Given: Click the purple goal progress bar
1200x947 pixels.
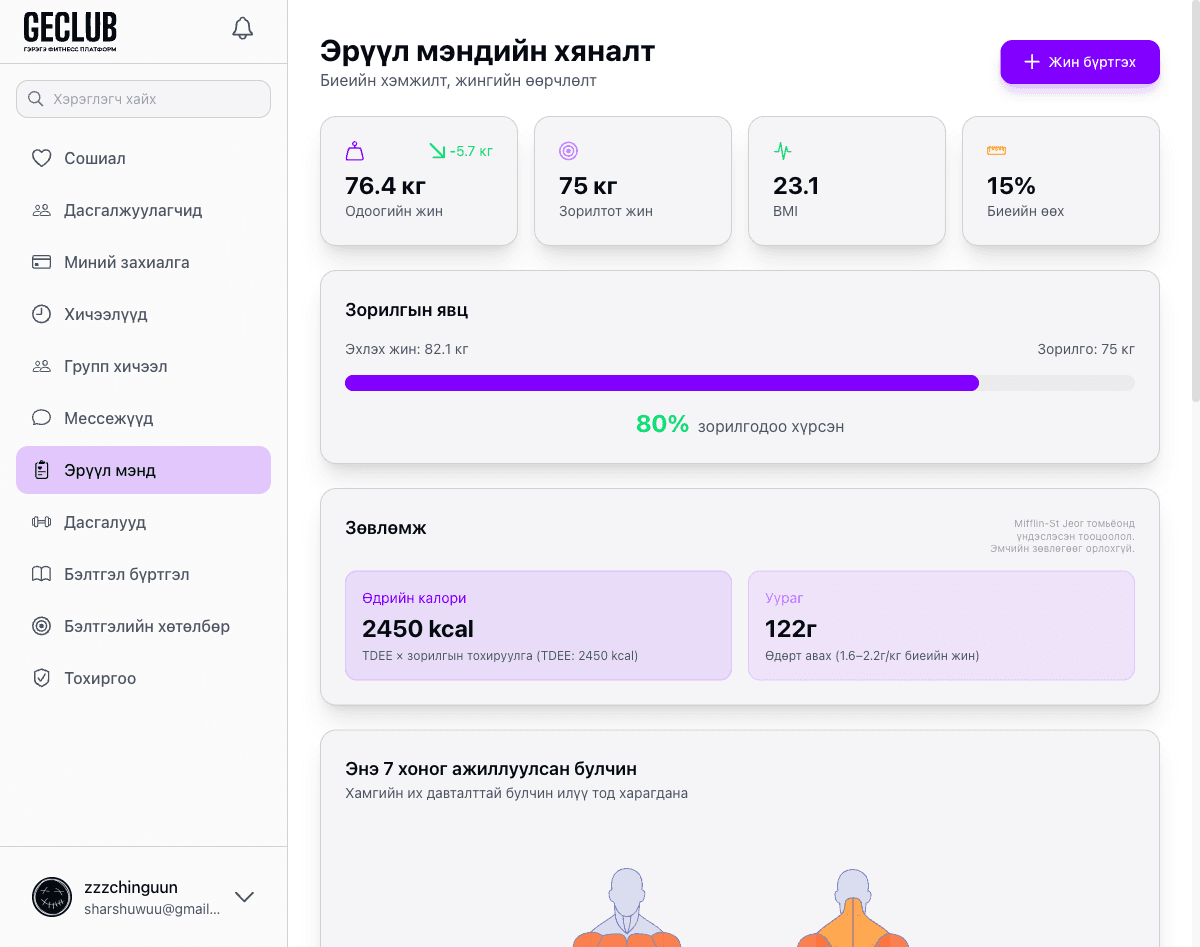Looking at the screenshot, I should (660, 382).
